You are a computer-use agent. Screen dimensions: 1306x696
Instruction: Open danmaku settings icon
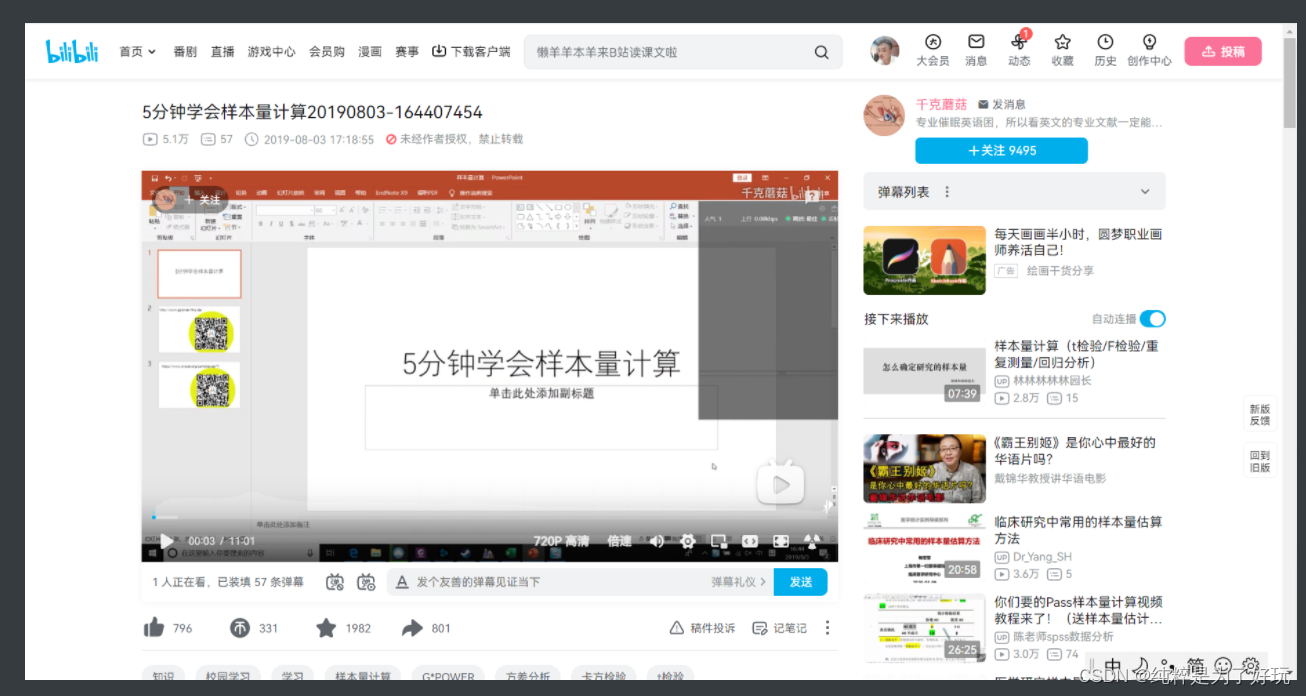tap(366, 582)
